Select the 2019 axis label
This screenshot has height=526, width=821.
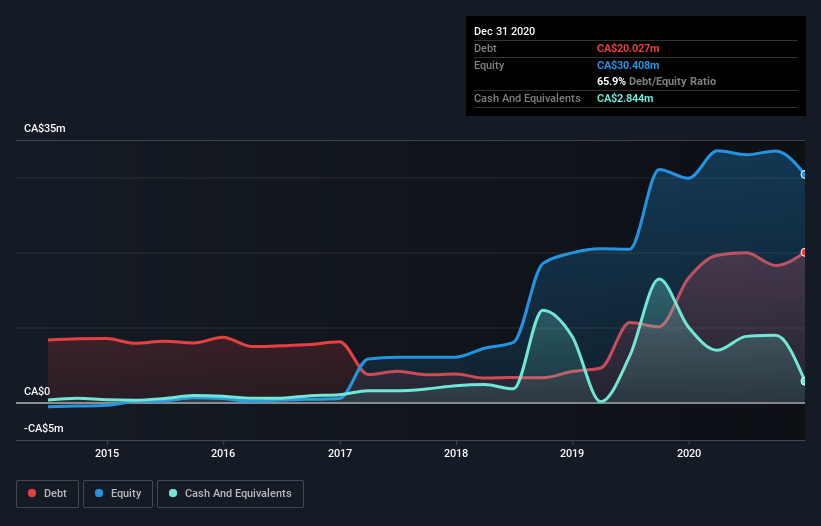click(x=572, y=453)
